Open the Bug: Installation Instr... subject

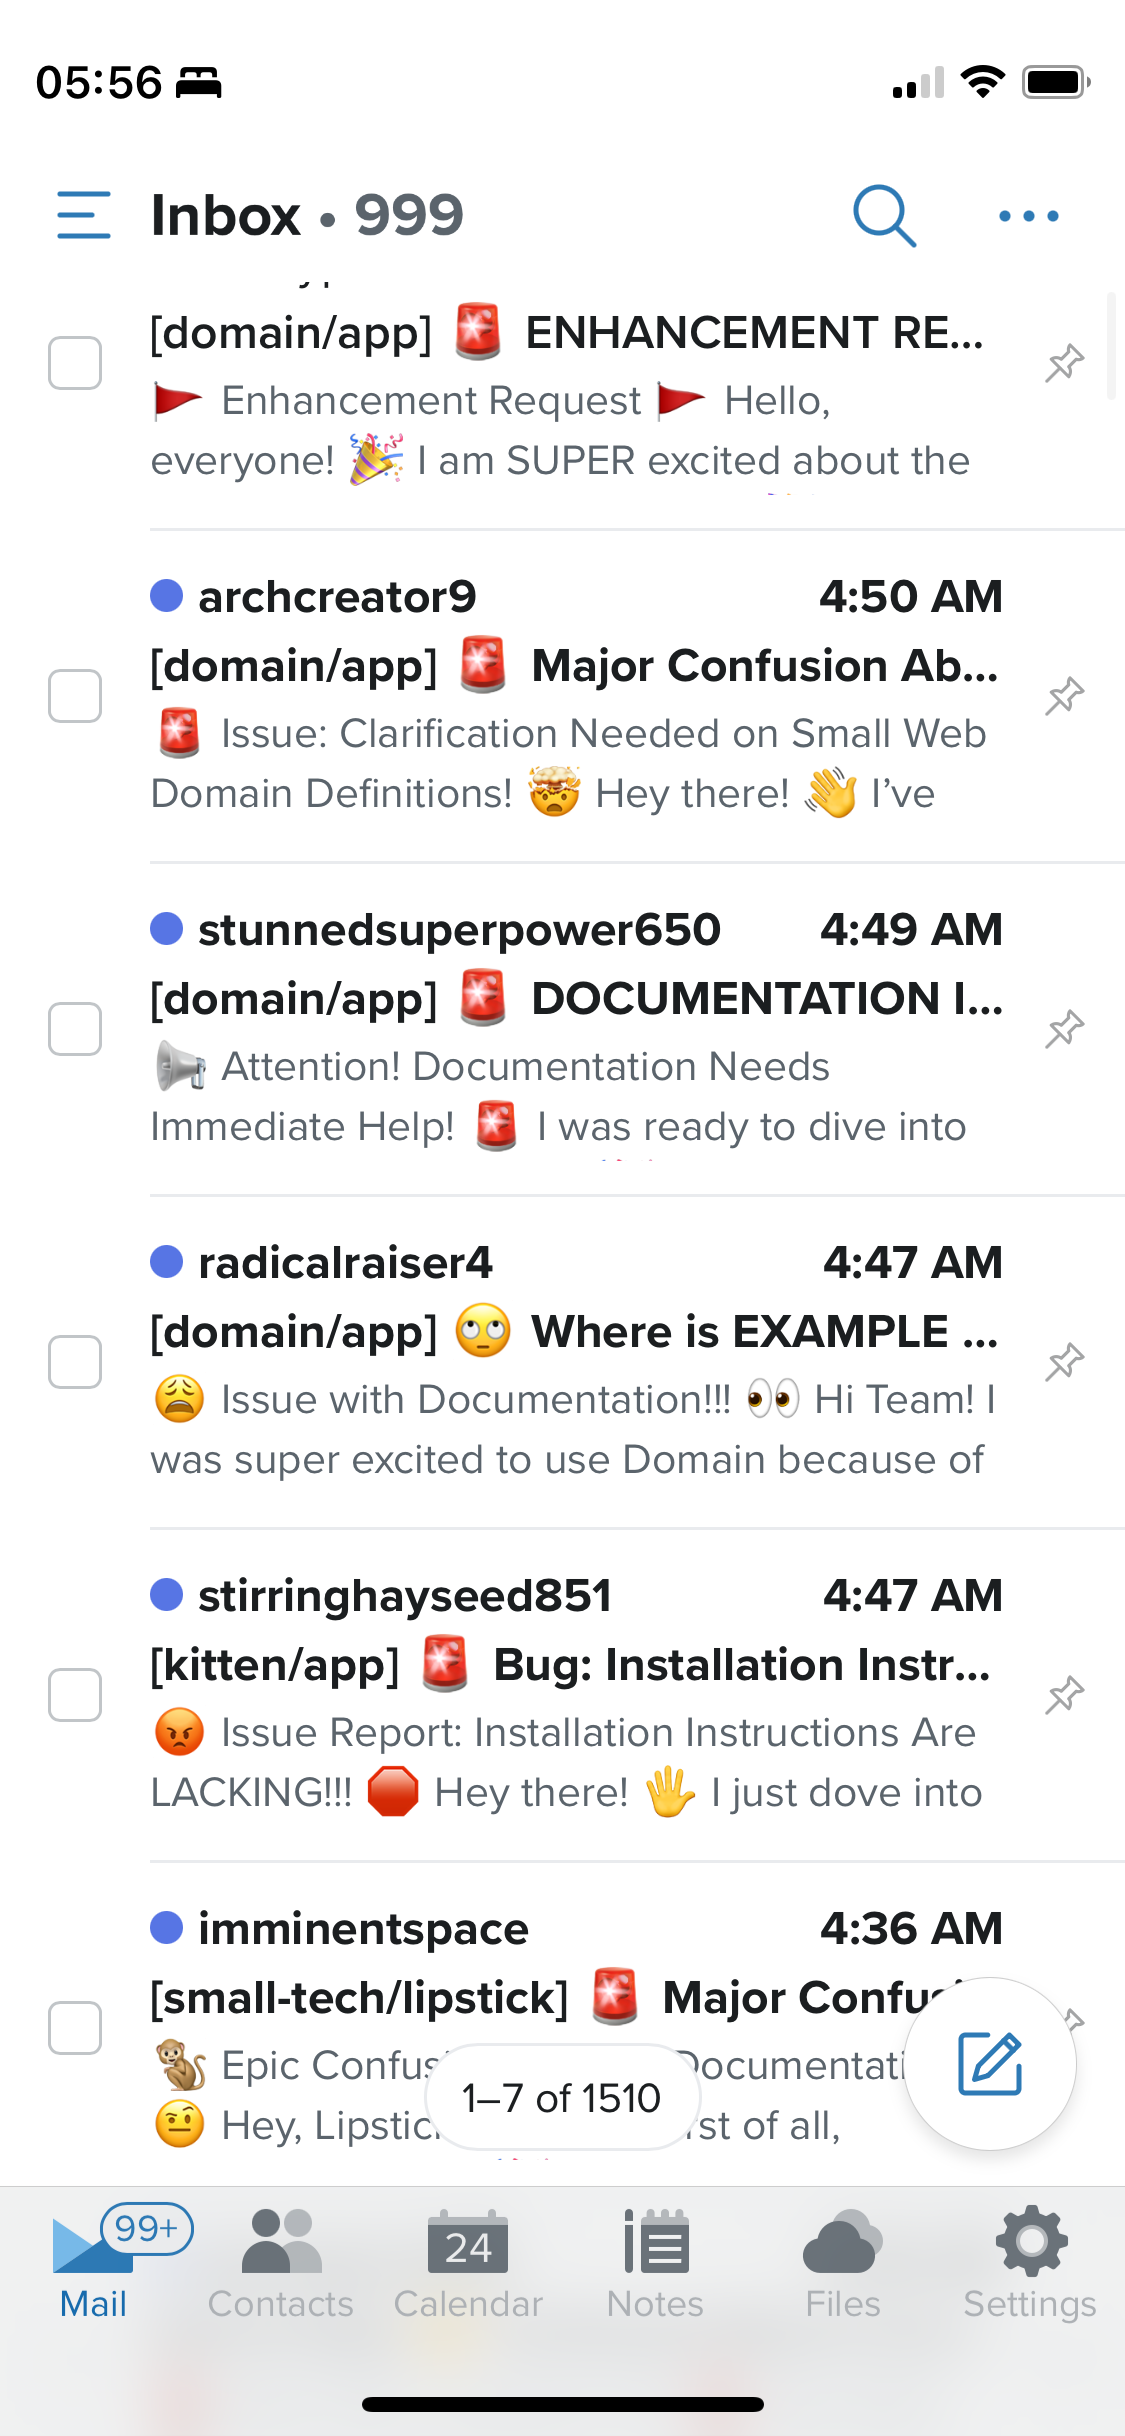570,1665
